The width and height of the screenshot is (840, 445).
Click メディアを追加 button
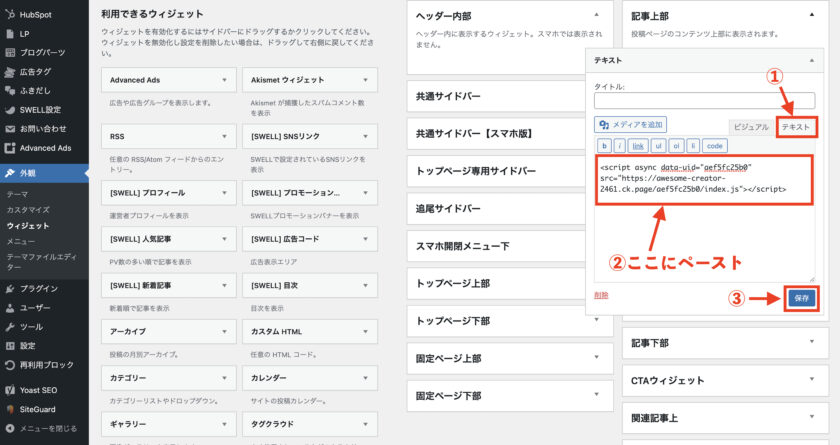[631, 125]
